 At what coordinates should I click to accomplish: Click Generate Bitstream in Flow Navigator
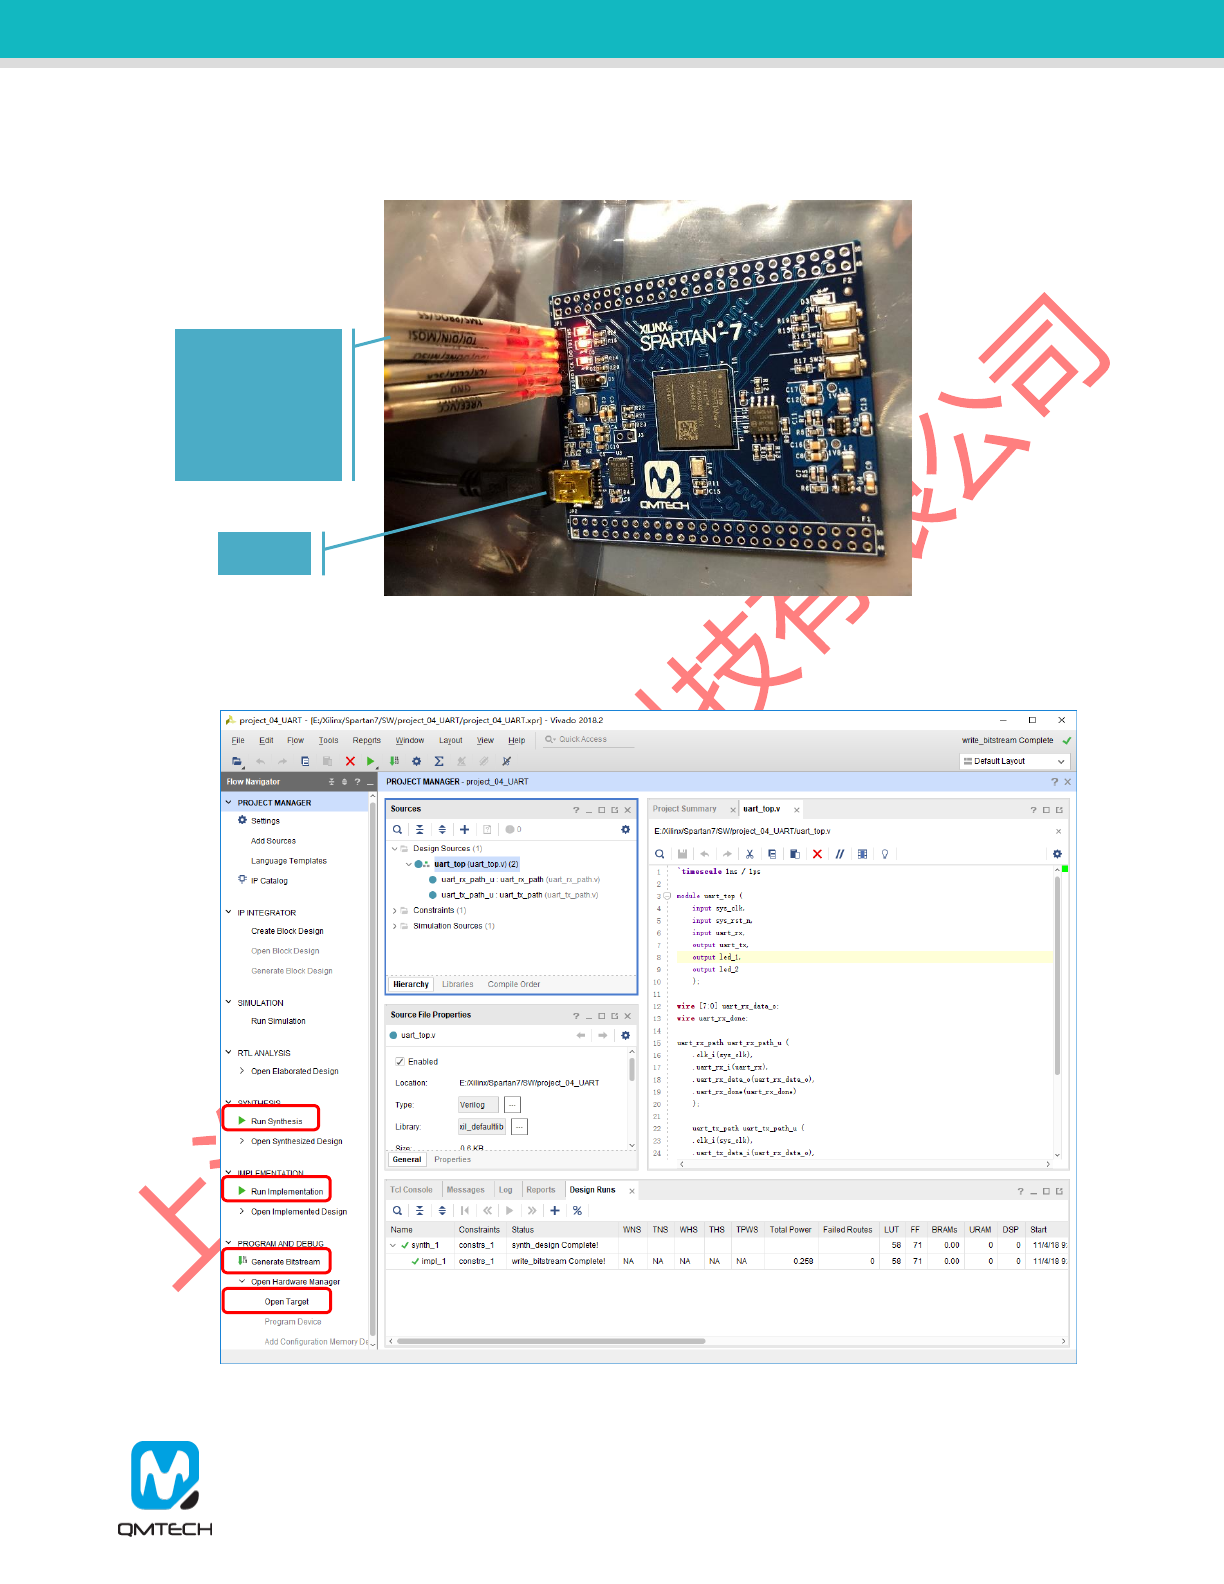pyautogui.click(x=285, y=1261)
